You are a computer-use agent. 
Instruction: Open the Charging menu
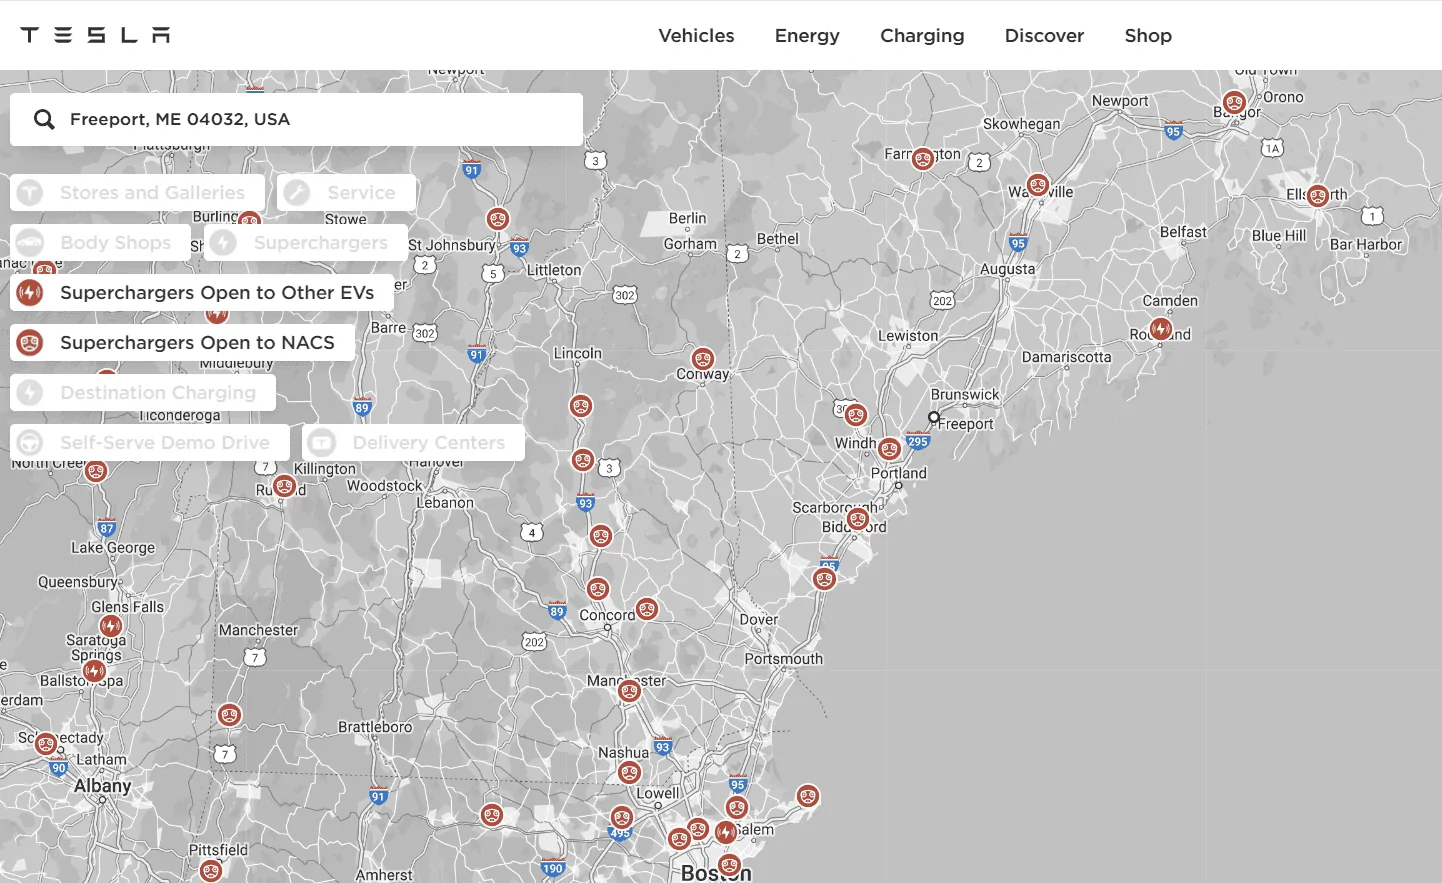(922, 35)
